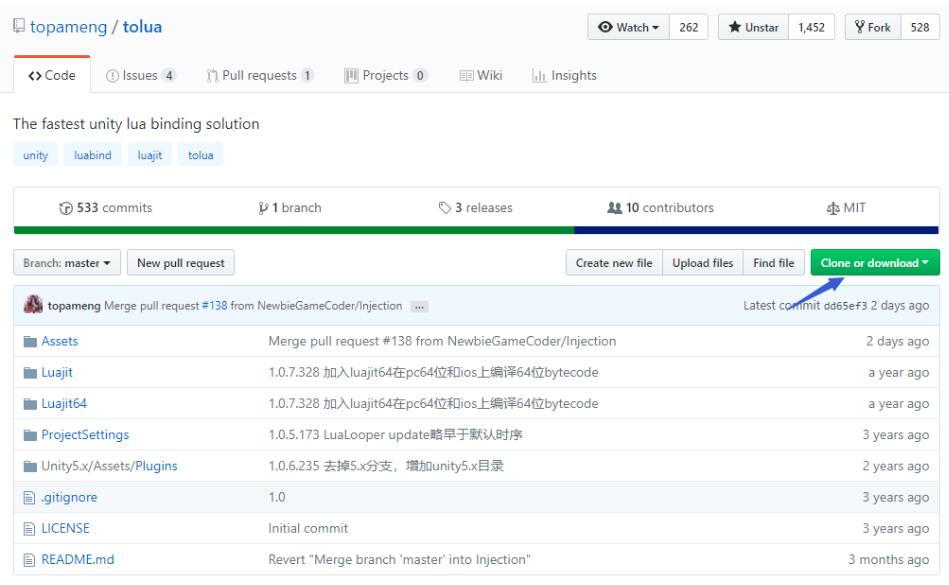Click the Assets folder icon

click(x=30, y=342)
